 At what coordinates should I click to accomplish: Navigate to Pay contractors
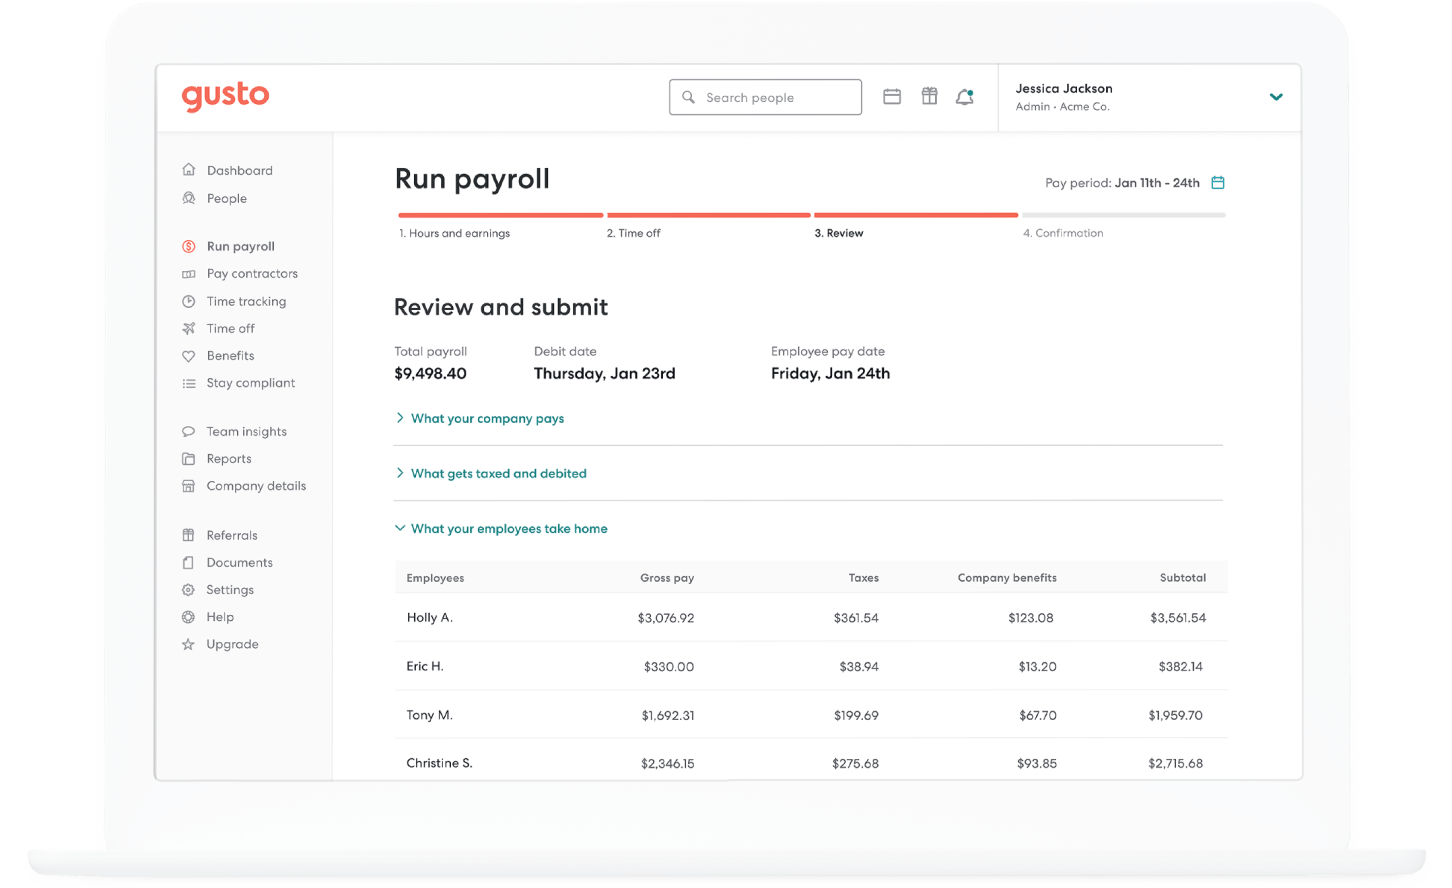pos(251,273)
